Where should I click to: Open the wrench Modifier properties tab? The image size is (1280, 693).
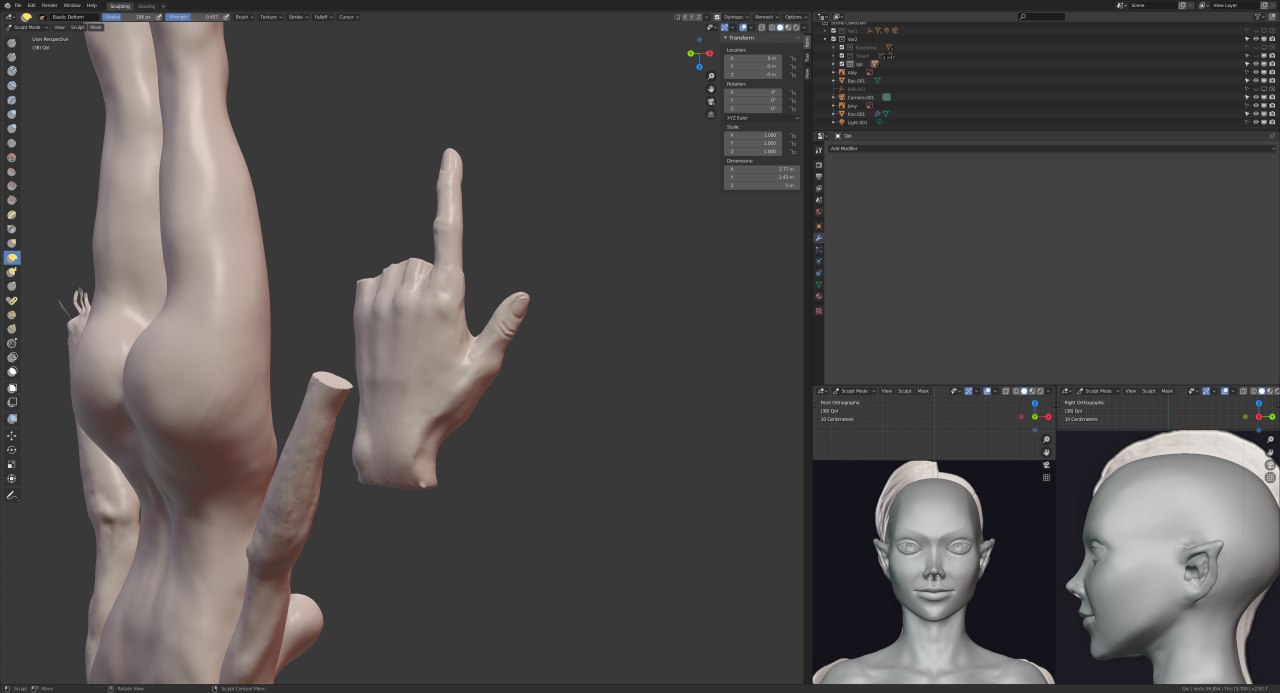(x=819, y=238)
